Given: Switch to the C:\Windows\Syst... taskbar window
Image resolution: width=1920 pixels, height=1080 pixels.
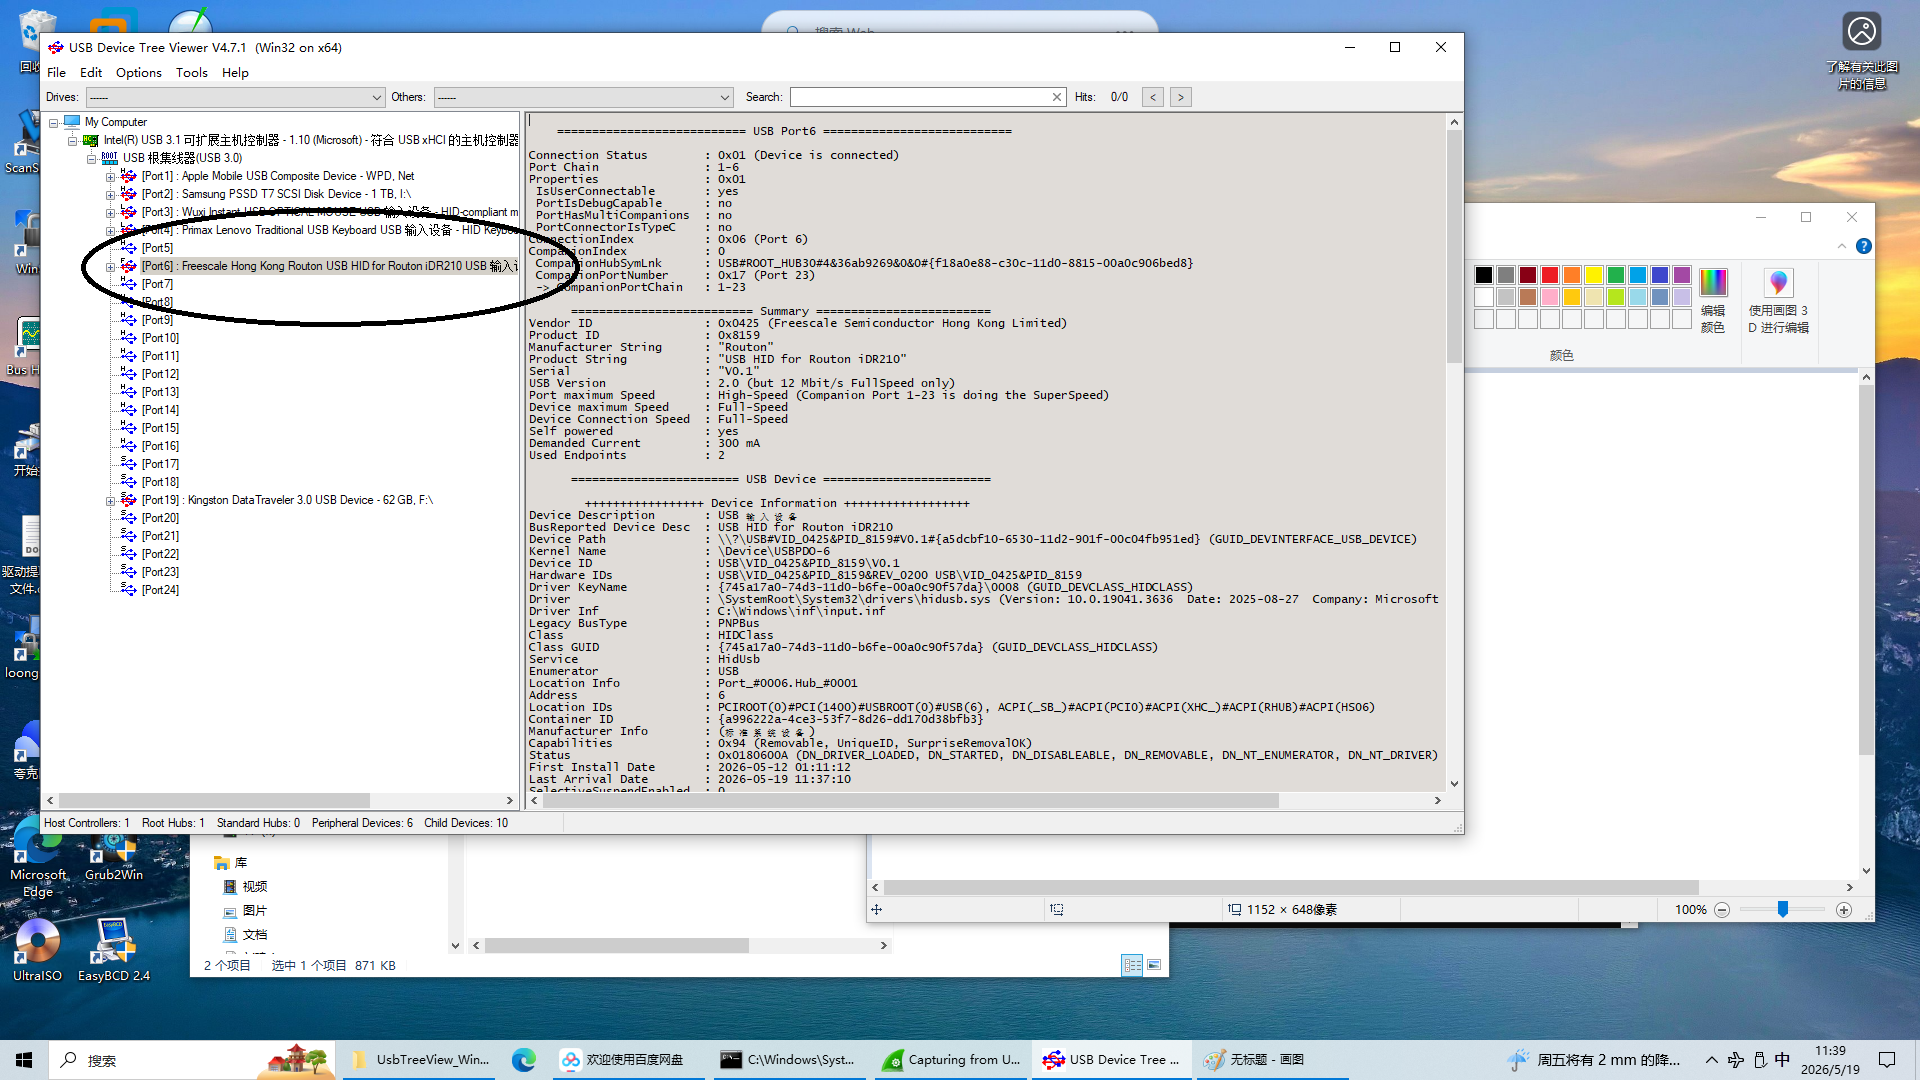Looking at the screenshot, I should tap(790, 1060).
